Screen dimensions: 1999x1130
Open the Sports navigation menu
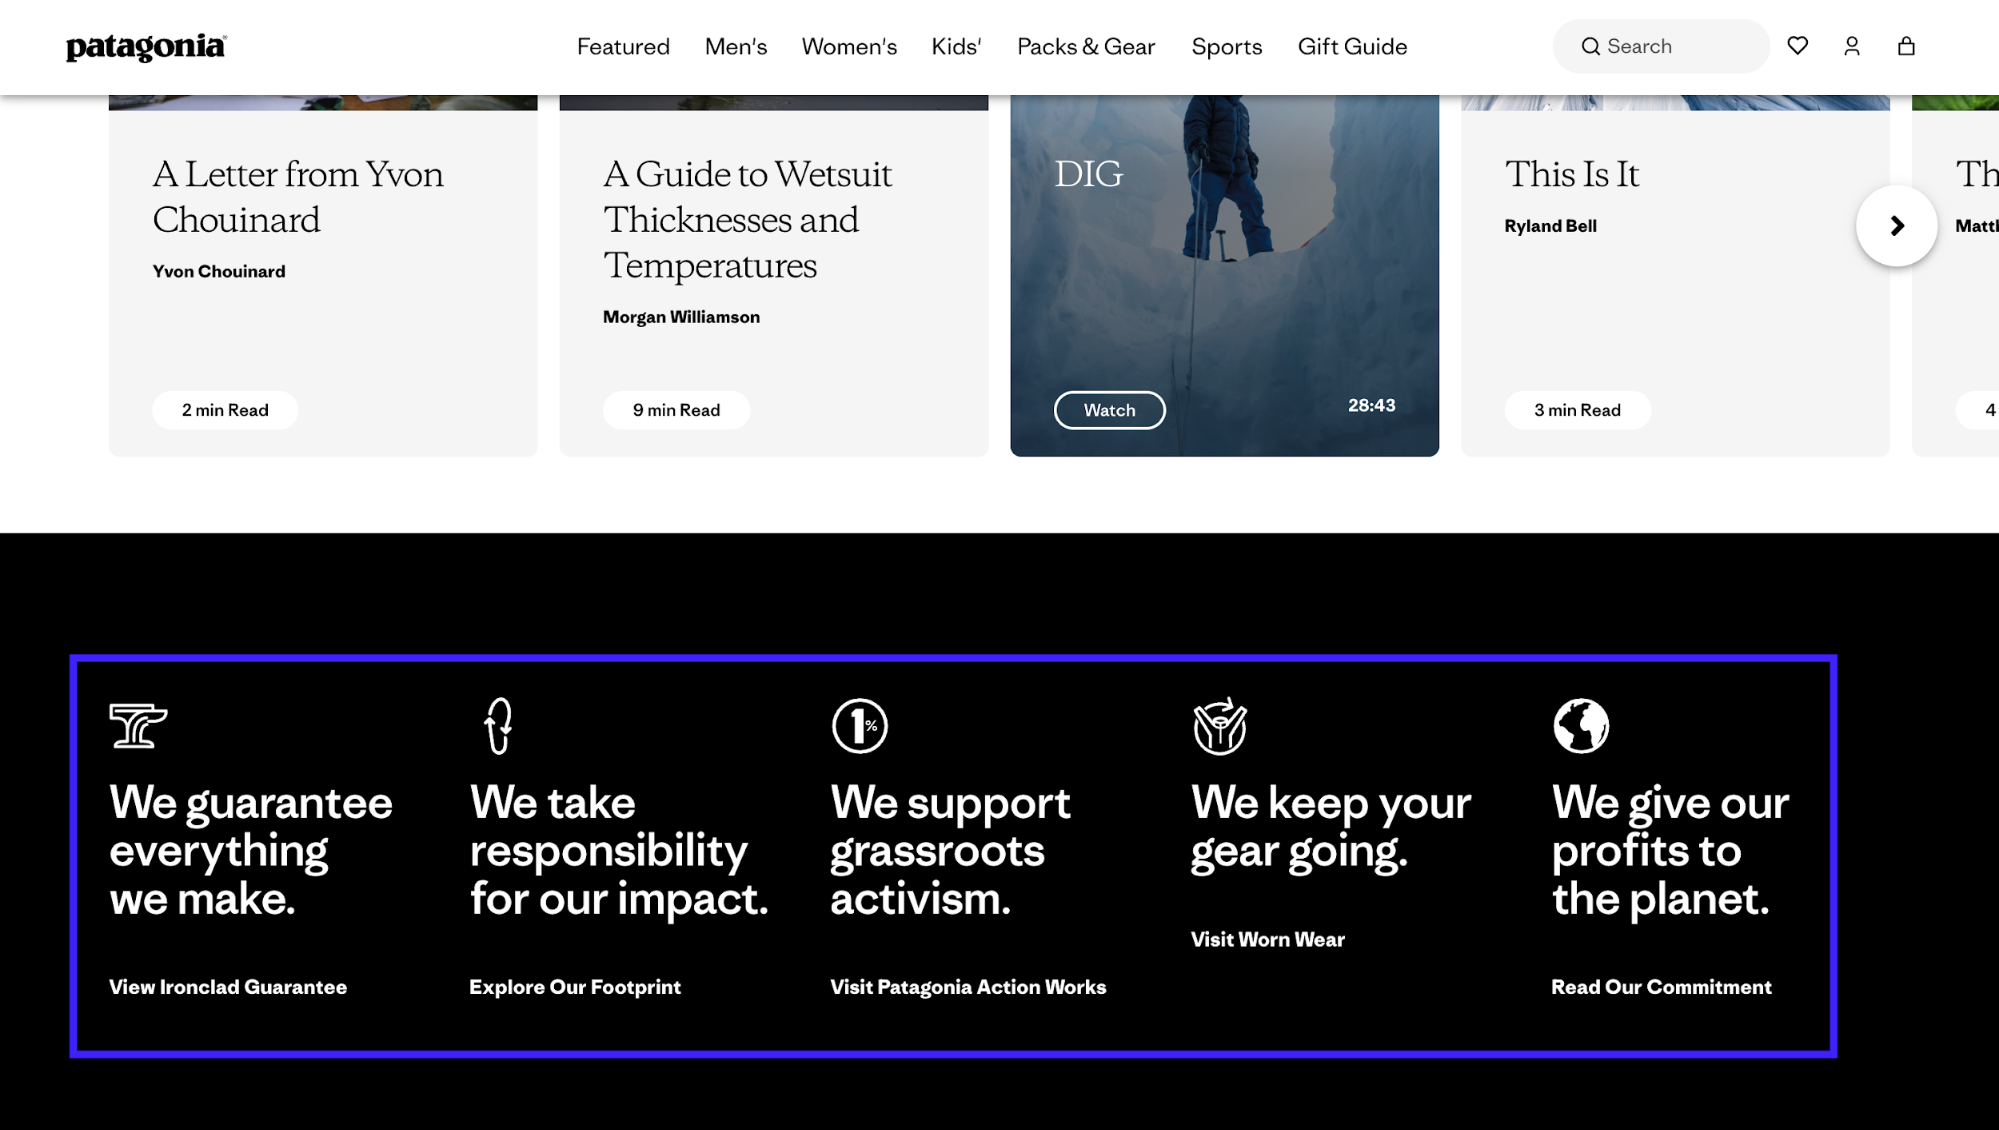point(1226,47)
